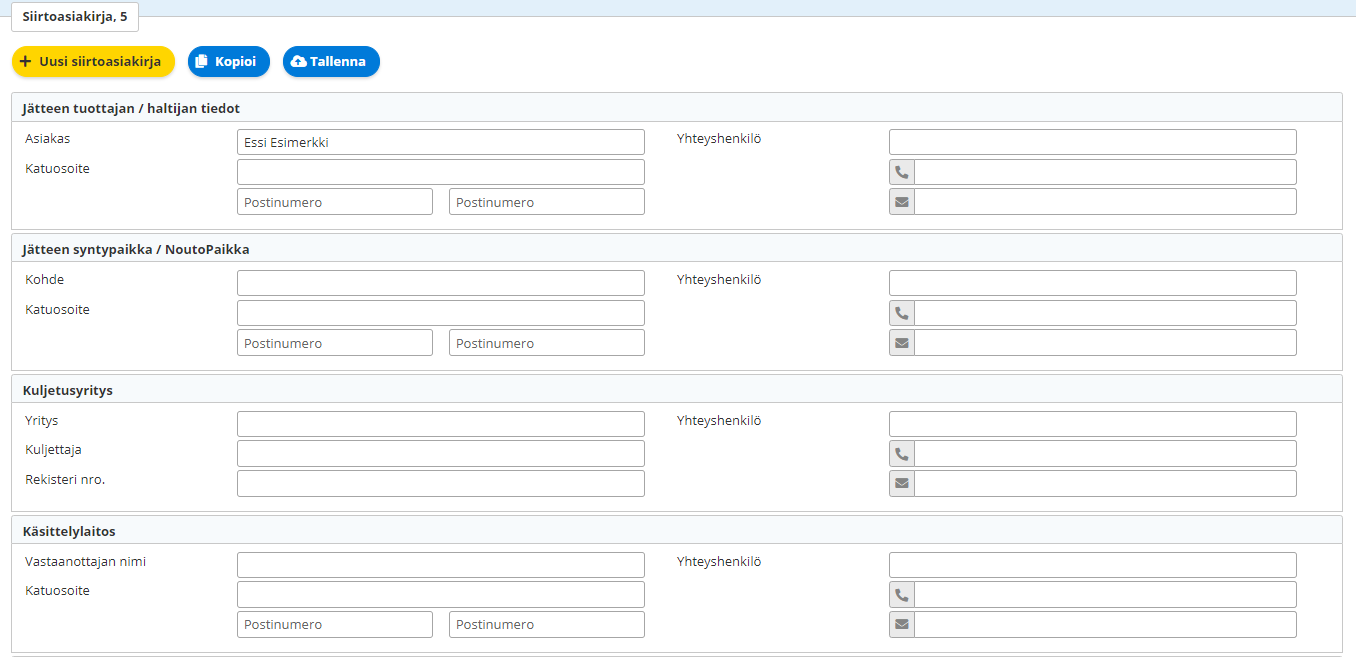This screenshot has width=1356, height=657.
Task: Focus the Asiakas field containing Essi Esimerkki
Action: point(440,142)
